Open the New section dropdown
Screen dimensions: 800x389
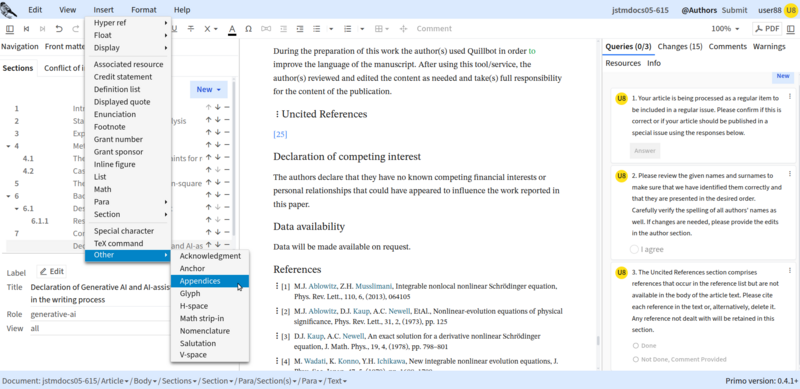[x=209, y=89]
